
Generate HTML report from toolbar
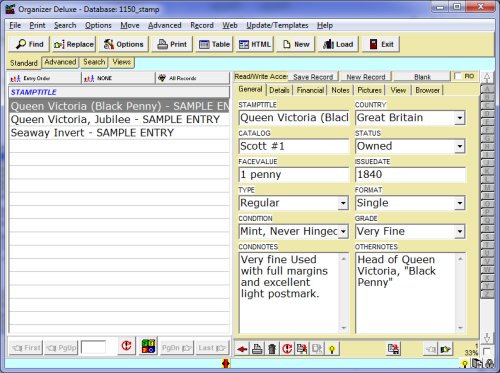pyautogui.click(x=255, y=44)
